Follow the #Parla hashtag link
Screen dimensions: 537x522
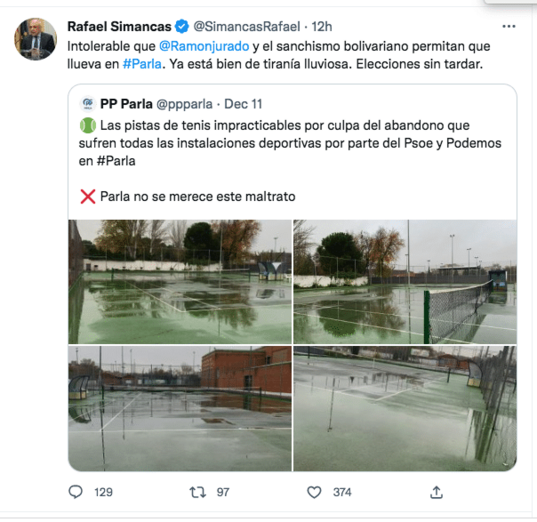[x=142, y=64]
